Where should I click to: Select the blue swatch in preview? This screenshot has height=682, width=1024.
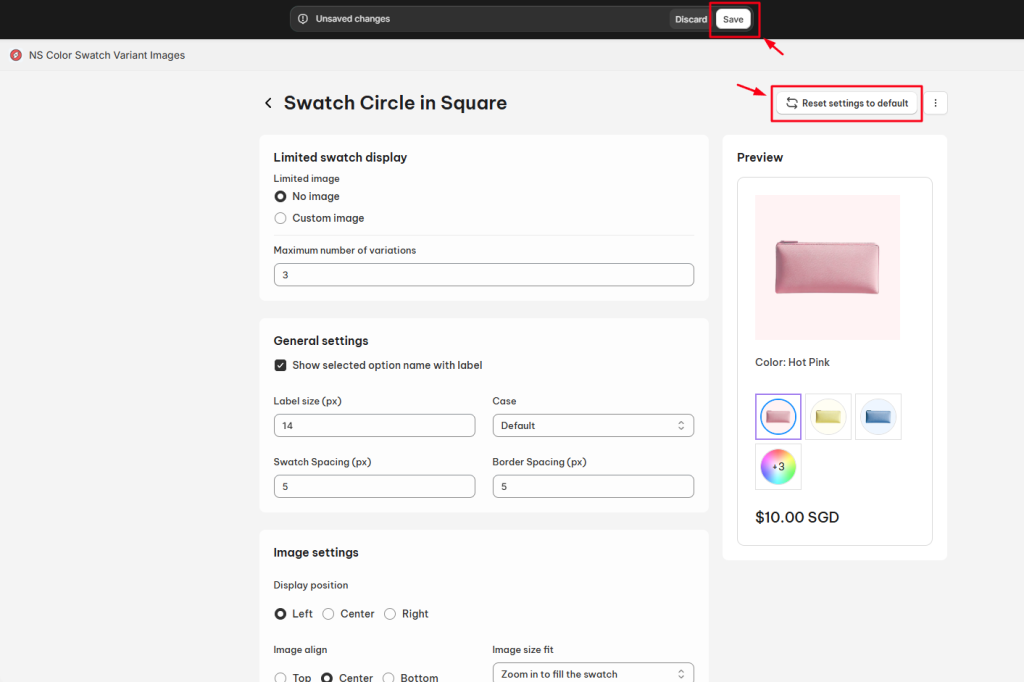pyautogui.click(x=878, y=417)
